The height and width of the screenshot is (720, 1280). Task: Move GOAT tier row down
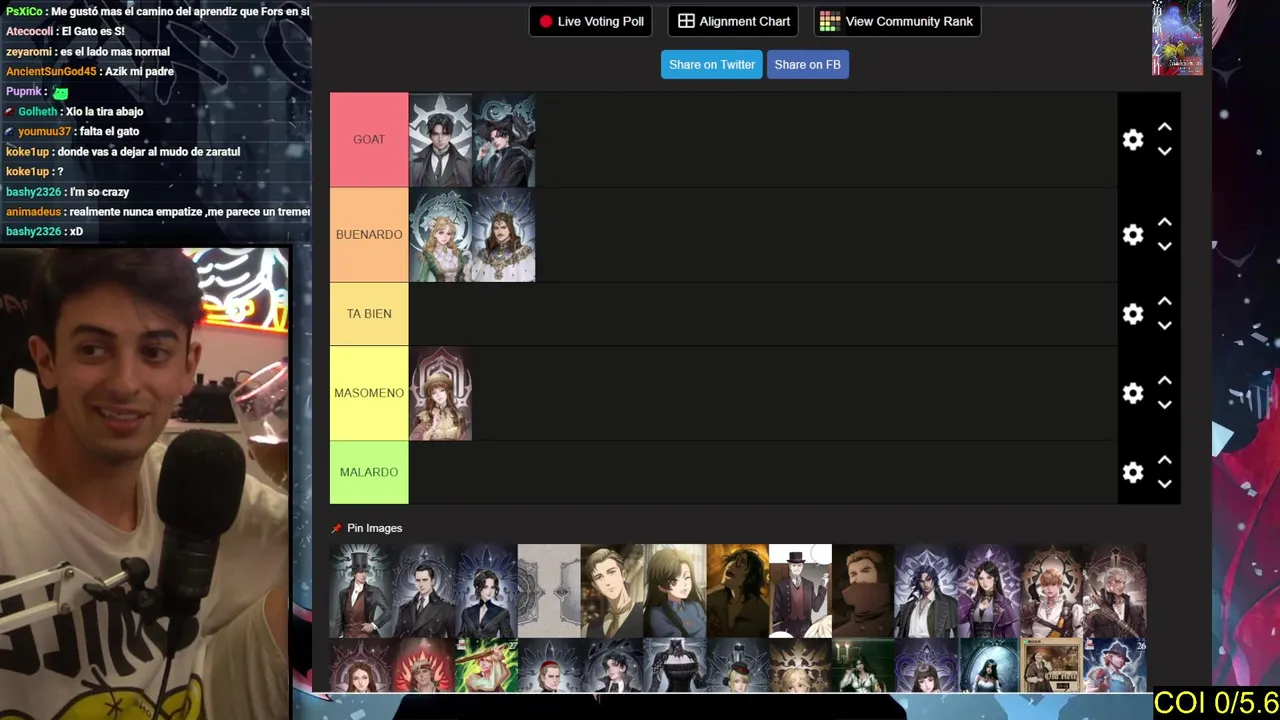1164,152
